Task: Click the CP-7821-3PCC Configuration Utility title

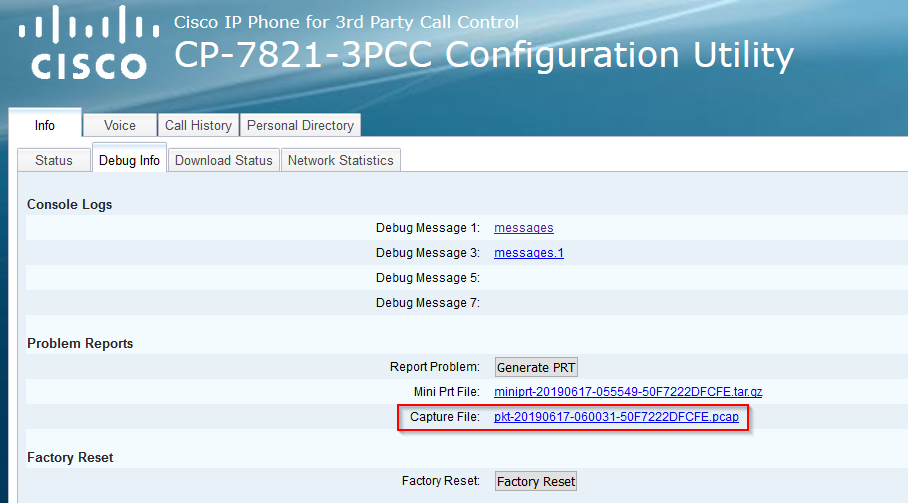Action: (x=484, y=56)
